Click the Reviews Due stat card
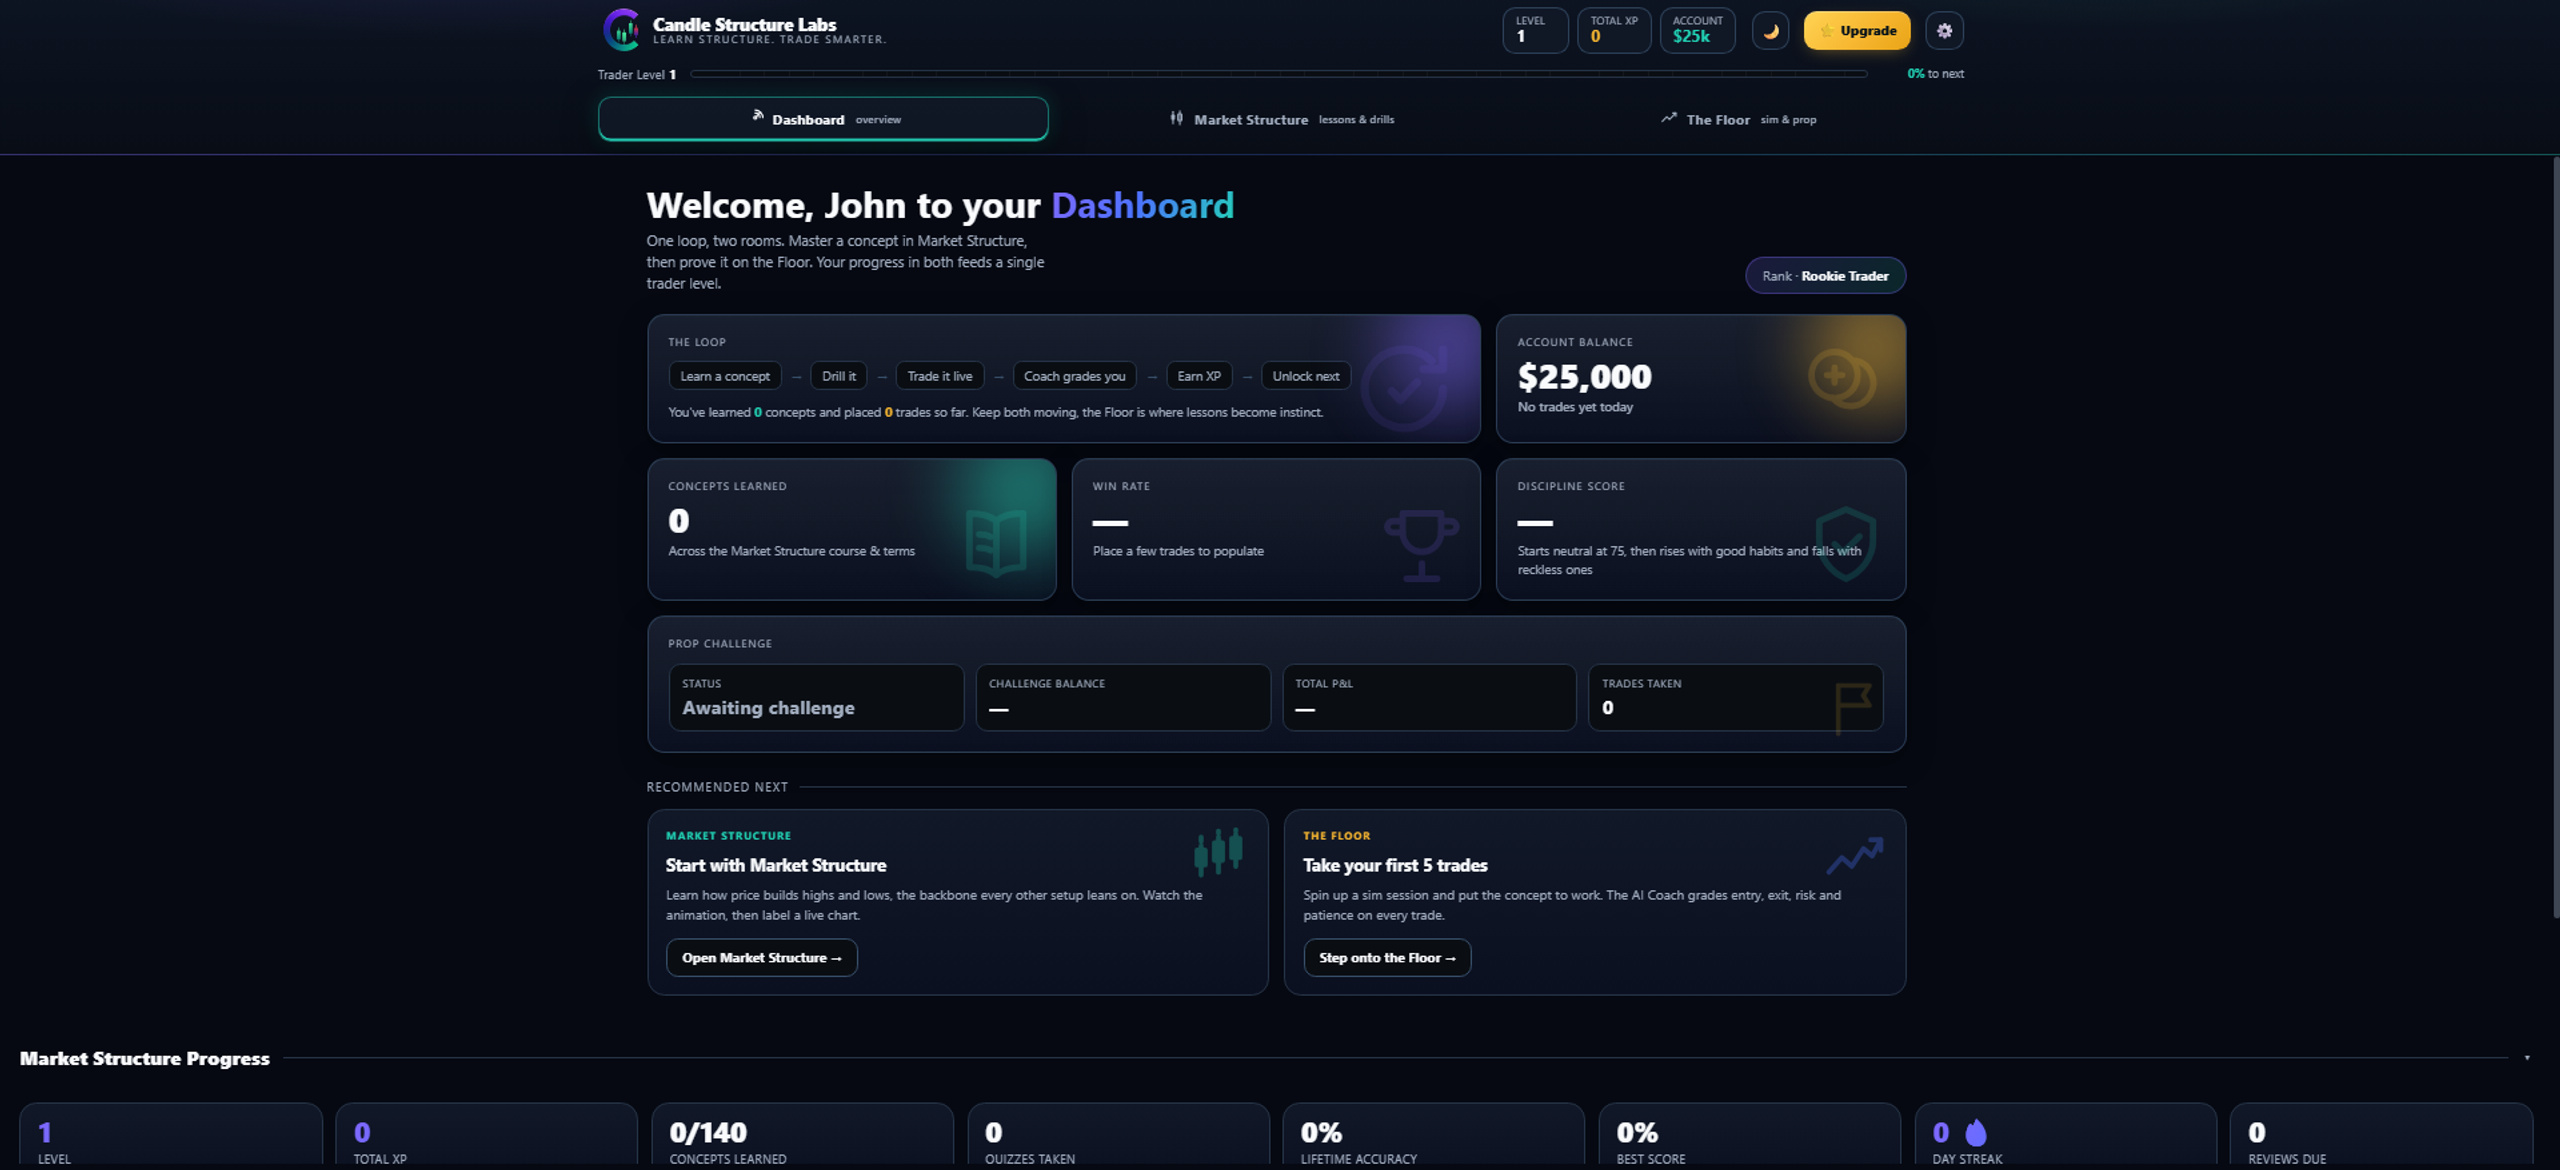2560x1170 pixels. (2382, 1136)
